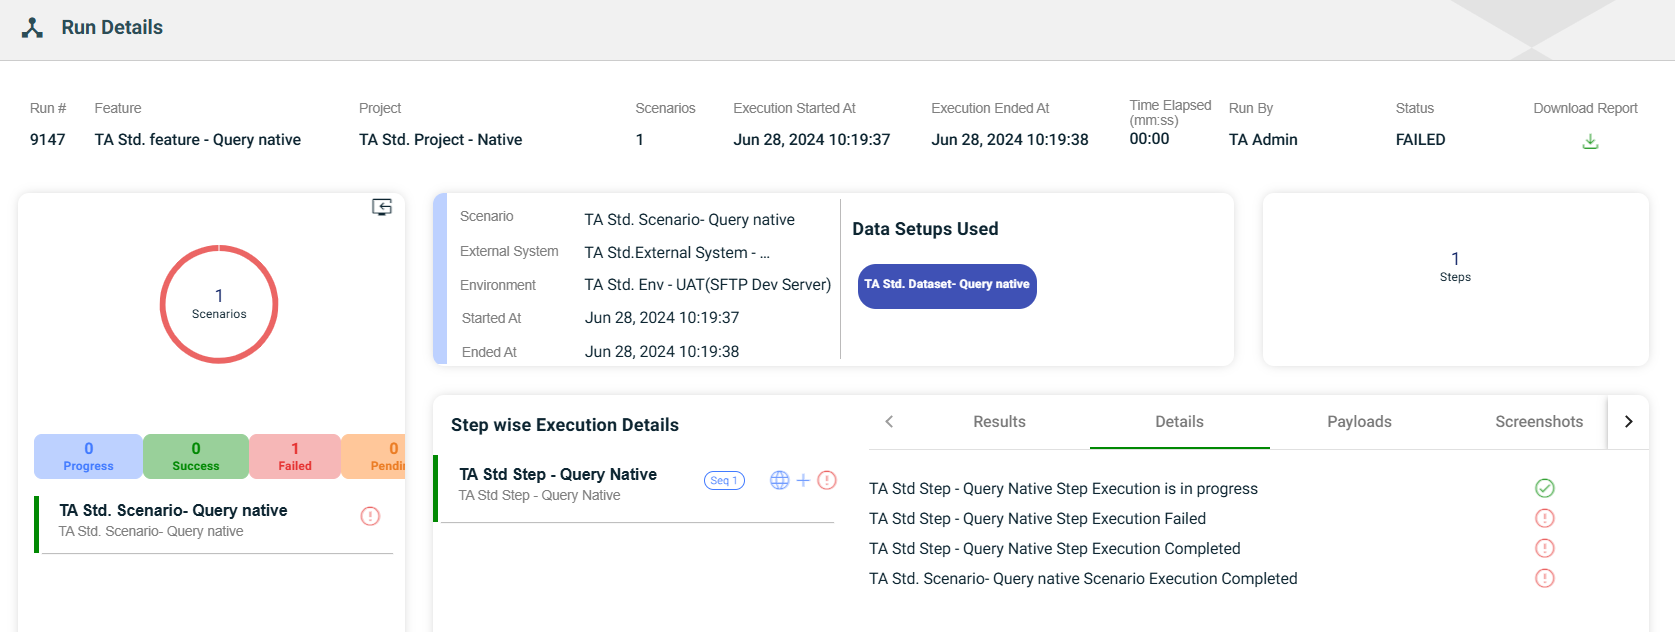Image resolution: width=1675 pixels, height=632 pixels.
Task: Click the plus icon on Query Native step
Action: [x=803, y=480]
